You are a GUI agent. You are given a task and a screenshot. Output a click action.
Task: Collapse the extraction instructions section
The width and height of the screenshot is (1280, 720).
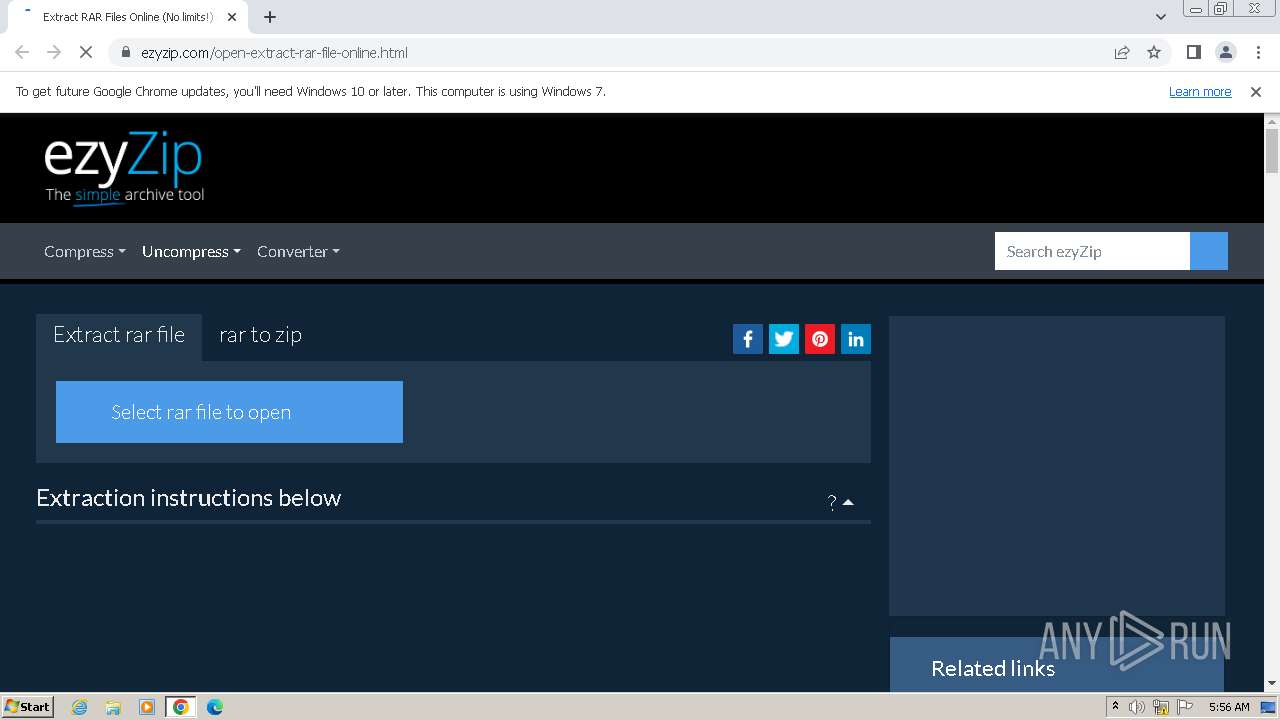pyautogui.click(x=840, y=502)
